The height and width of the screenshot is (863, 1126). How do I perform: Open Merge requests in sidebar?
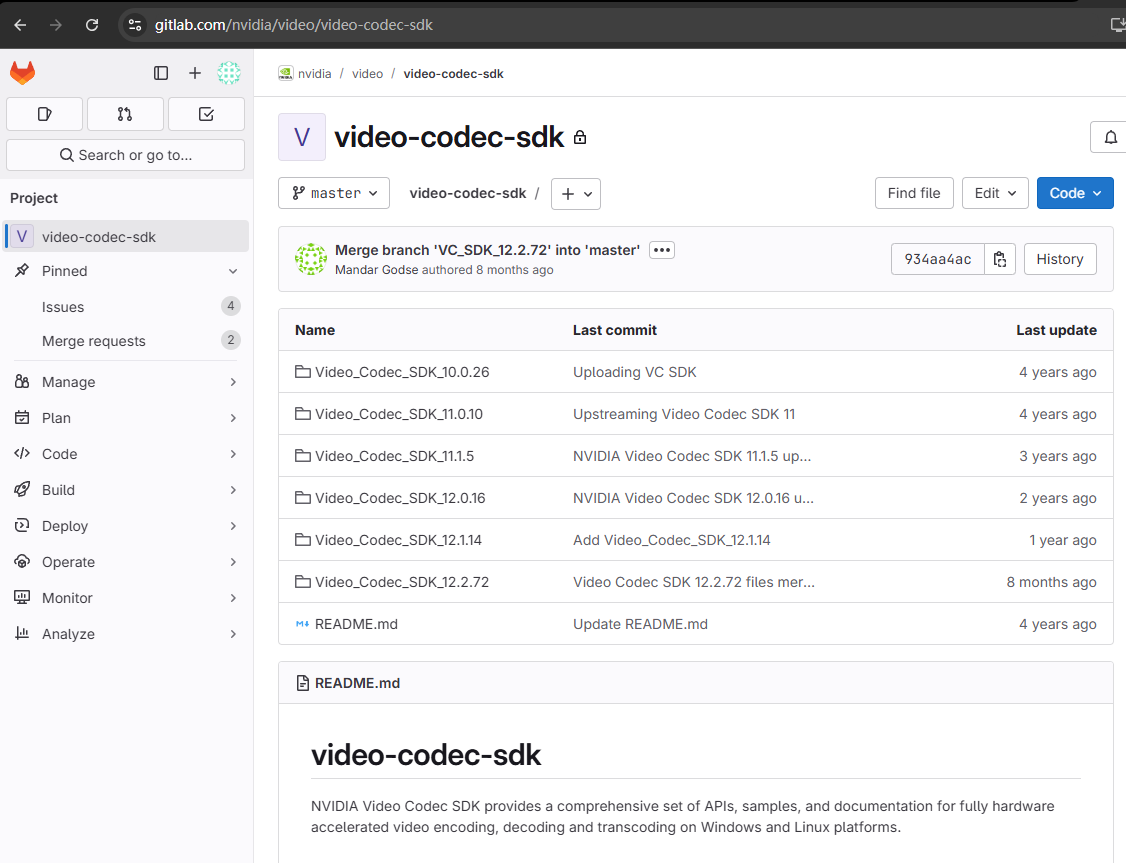[126, 341]
